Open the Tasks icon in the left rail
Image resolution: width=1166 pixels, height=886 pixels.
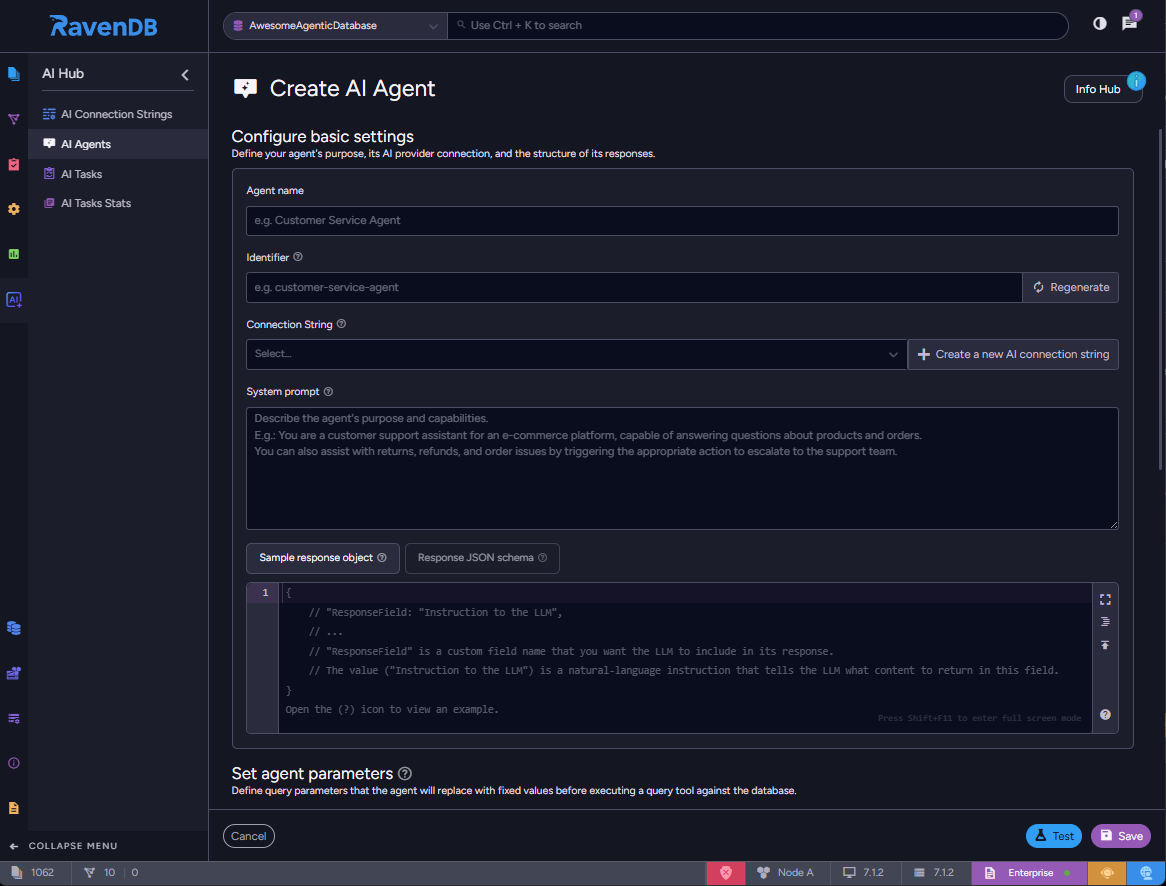coord(13,164)
